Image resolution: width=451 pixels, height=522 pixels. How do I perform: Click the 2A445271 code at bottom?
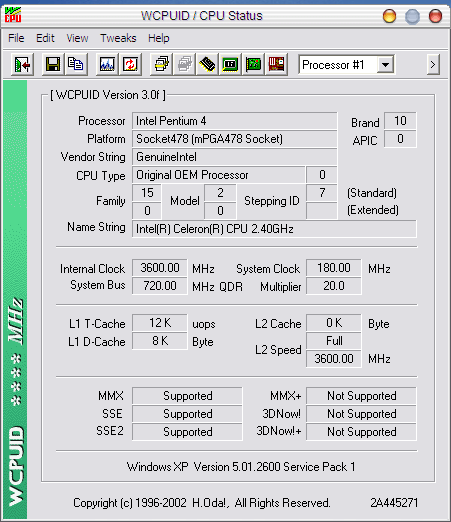coord(394,503)
